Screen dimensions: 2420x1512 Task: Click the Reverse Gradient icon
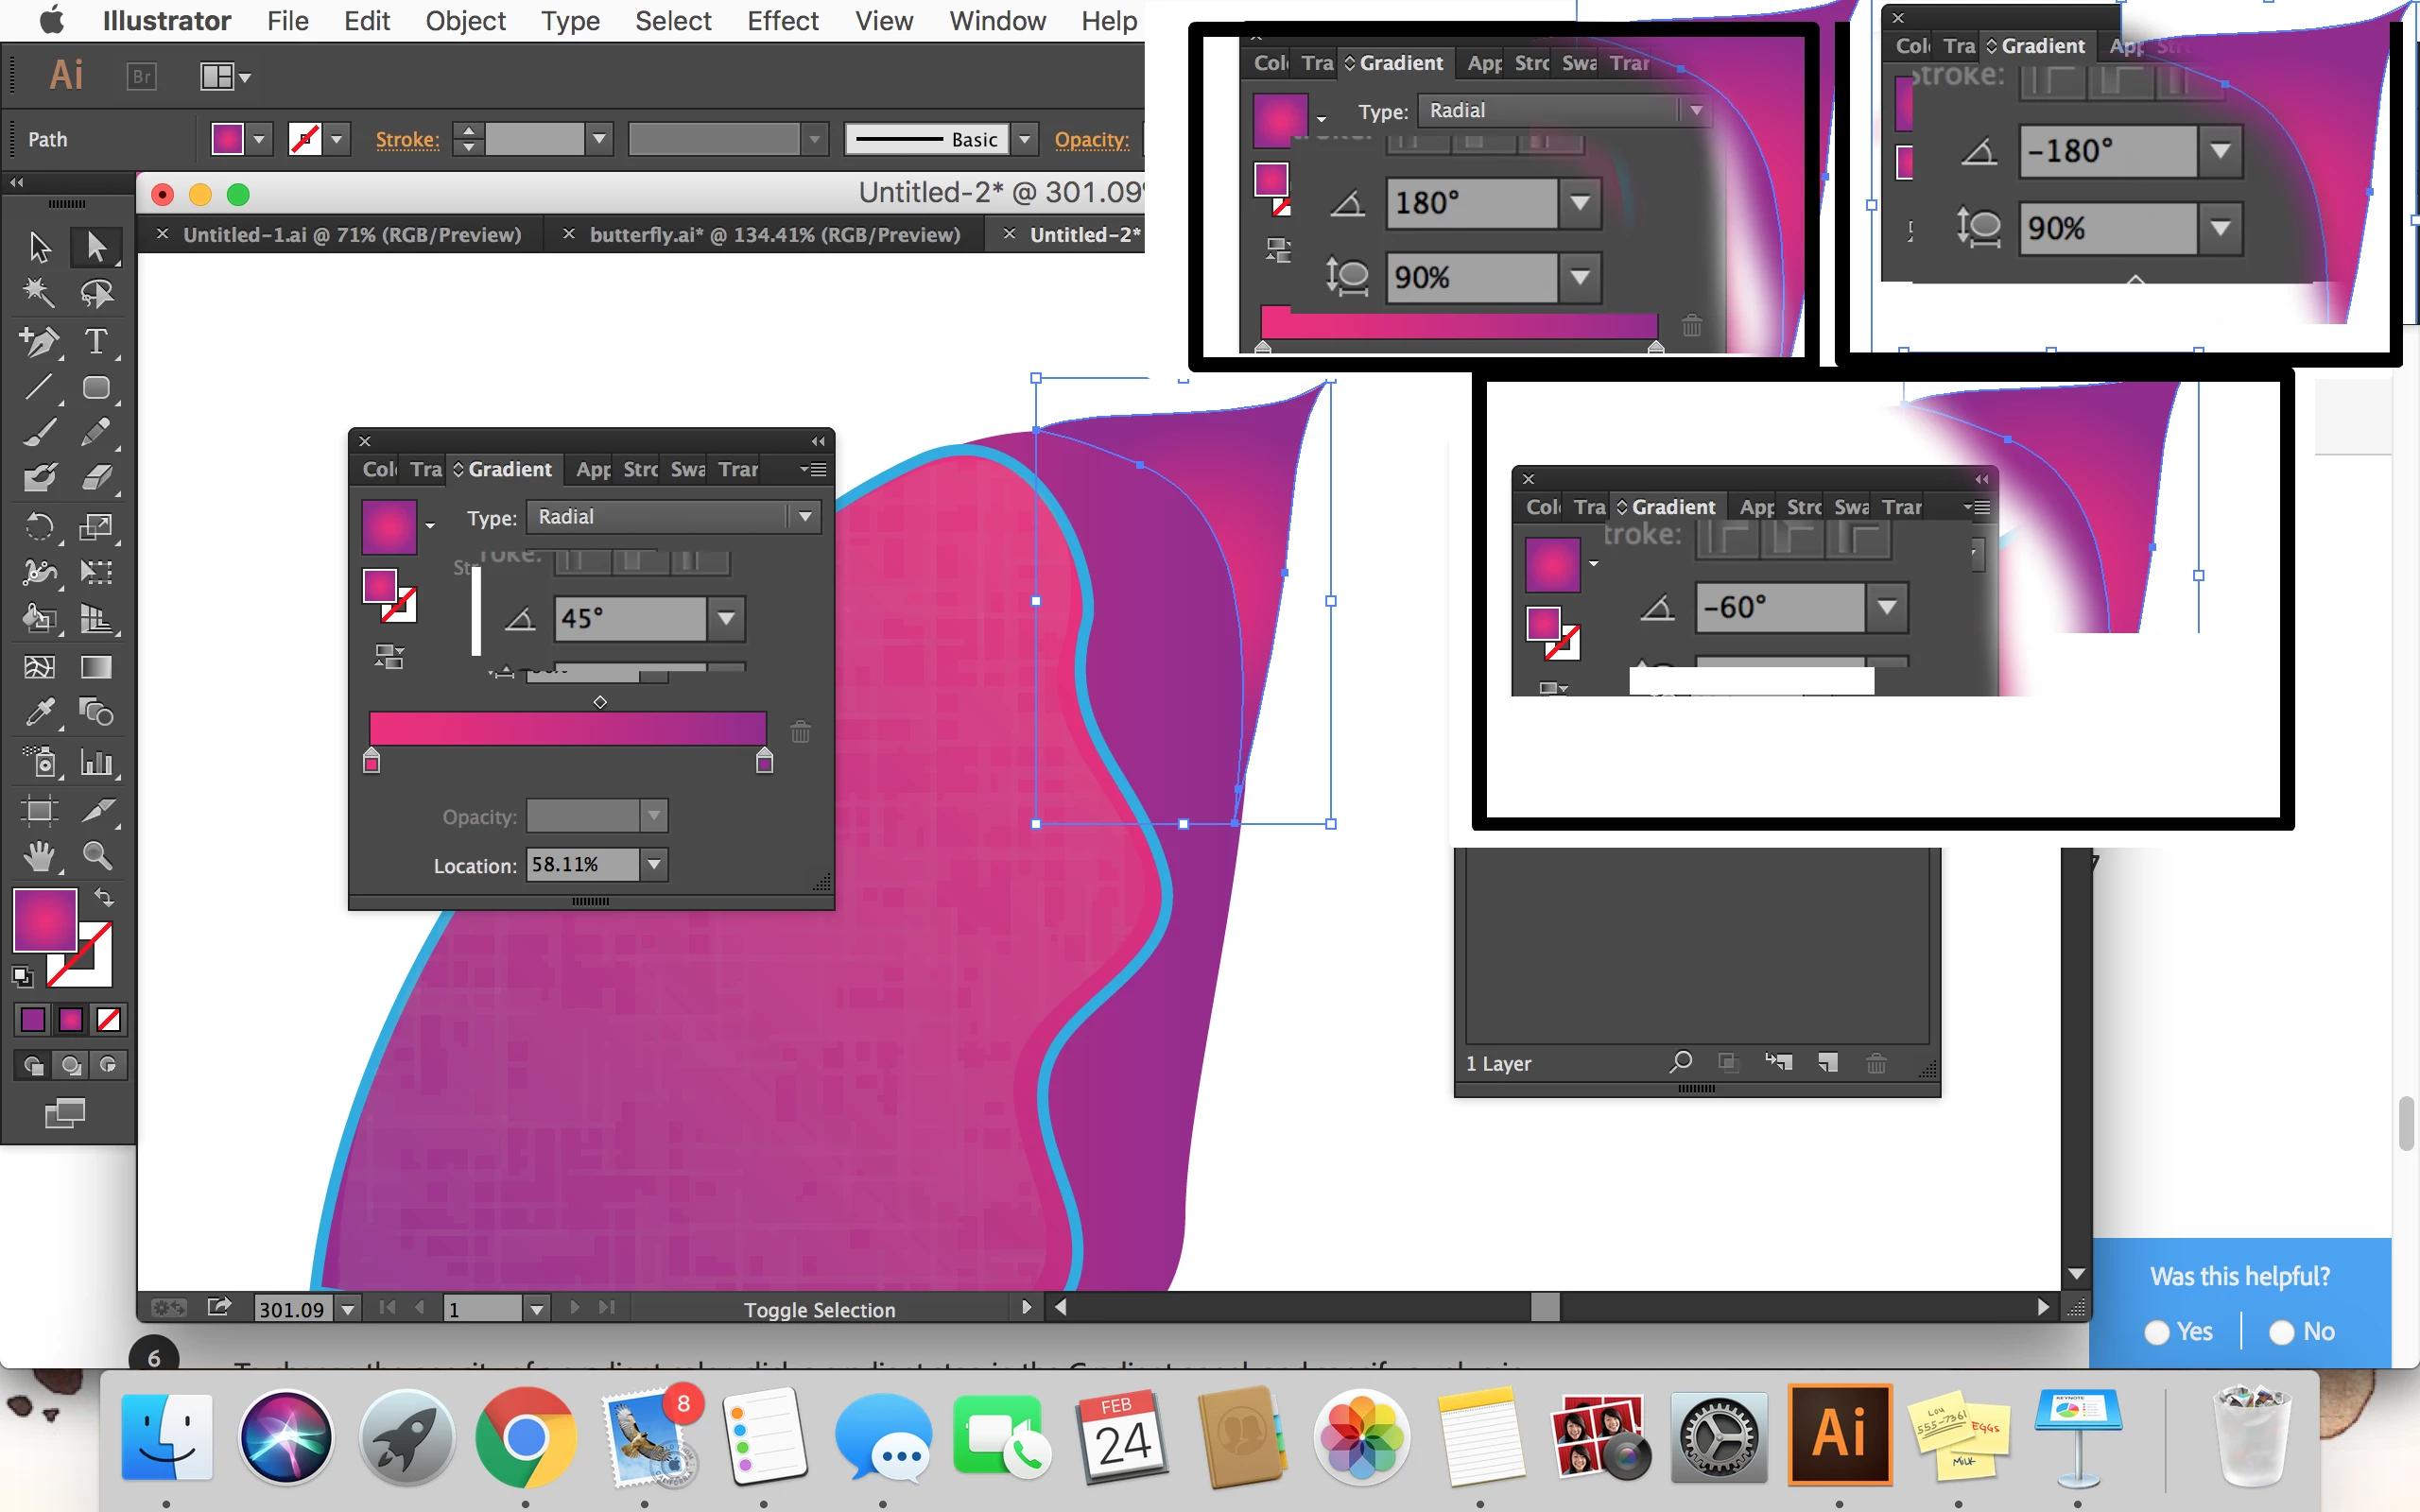click(x=389, y=657)
